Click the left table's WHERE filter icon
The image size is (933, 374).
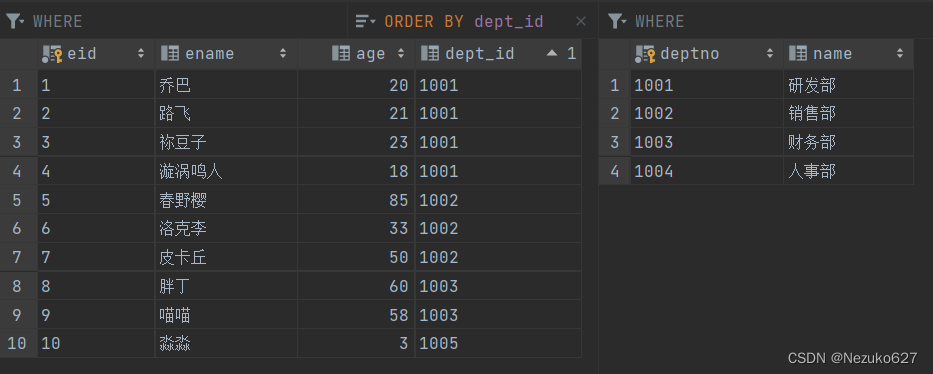[15, 21]
